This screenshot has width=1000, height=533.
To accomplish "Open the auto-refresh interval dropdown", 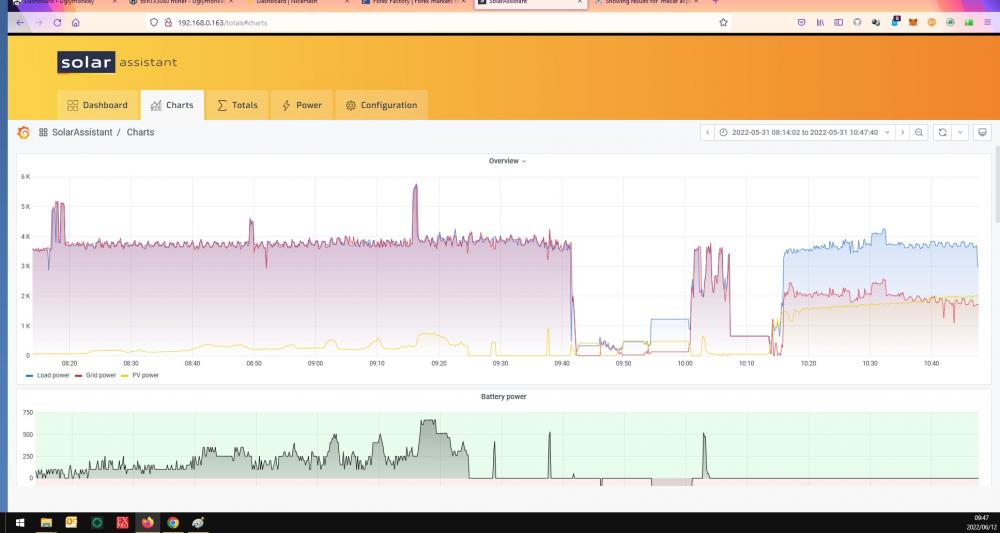I will point(960,133).
